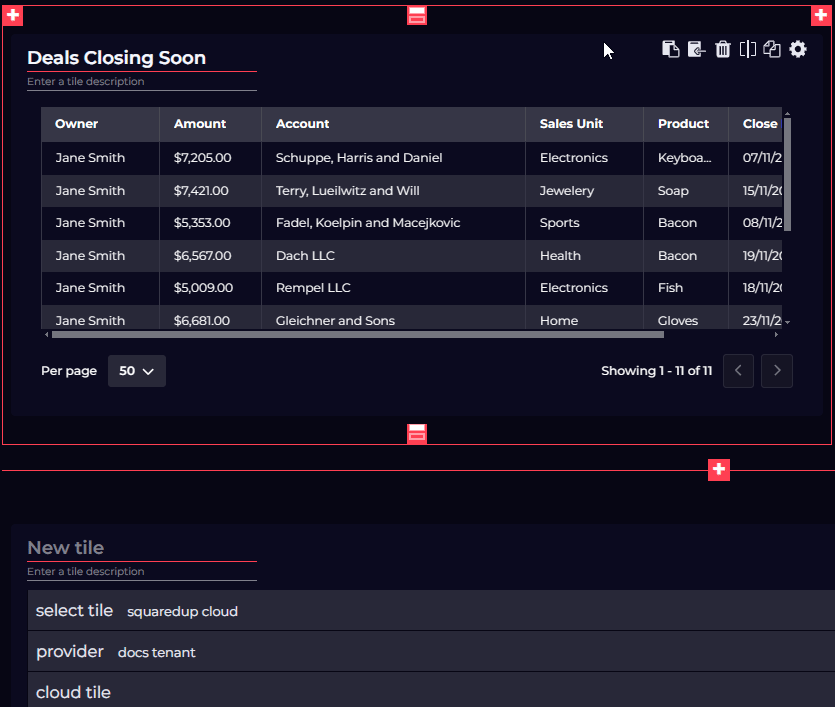This screenshot has height=707, width=835.
Task: Sort by the Owner column header
Action: [101, 124]
